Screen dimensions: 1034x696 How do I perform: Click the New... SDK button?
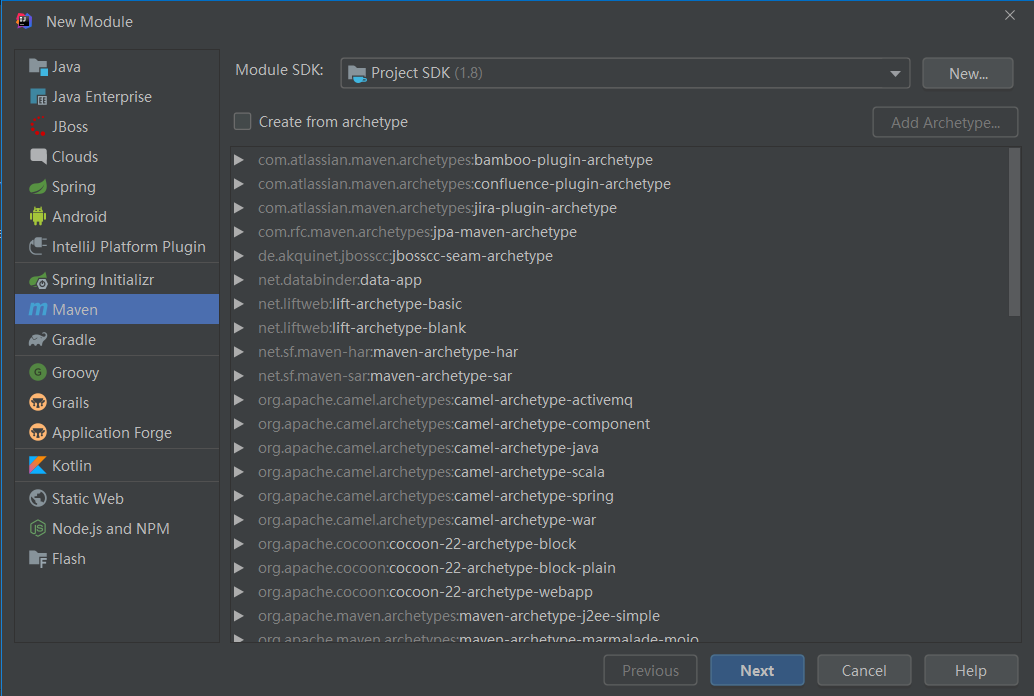(967, 73)
